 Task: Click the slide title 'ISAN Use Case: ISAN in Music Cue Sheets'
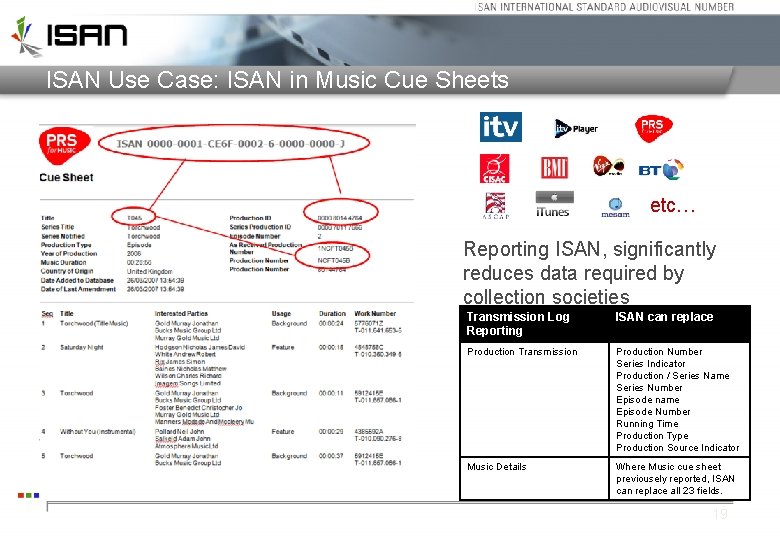277,80
